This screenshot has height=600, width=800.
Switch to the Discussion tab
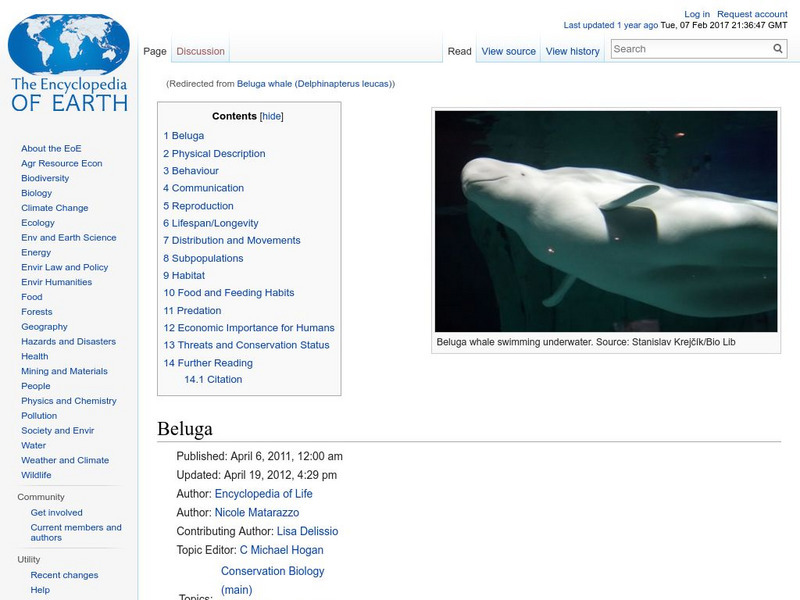200,51
